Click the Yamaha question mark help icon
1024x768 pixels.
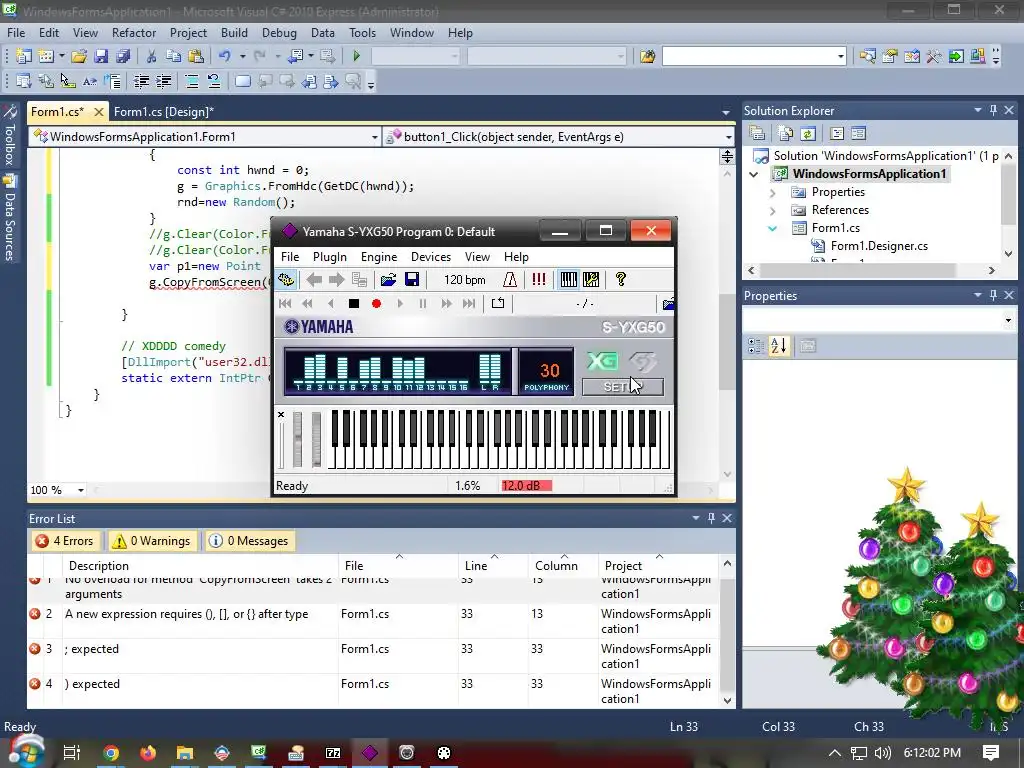[621, 280]
